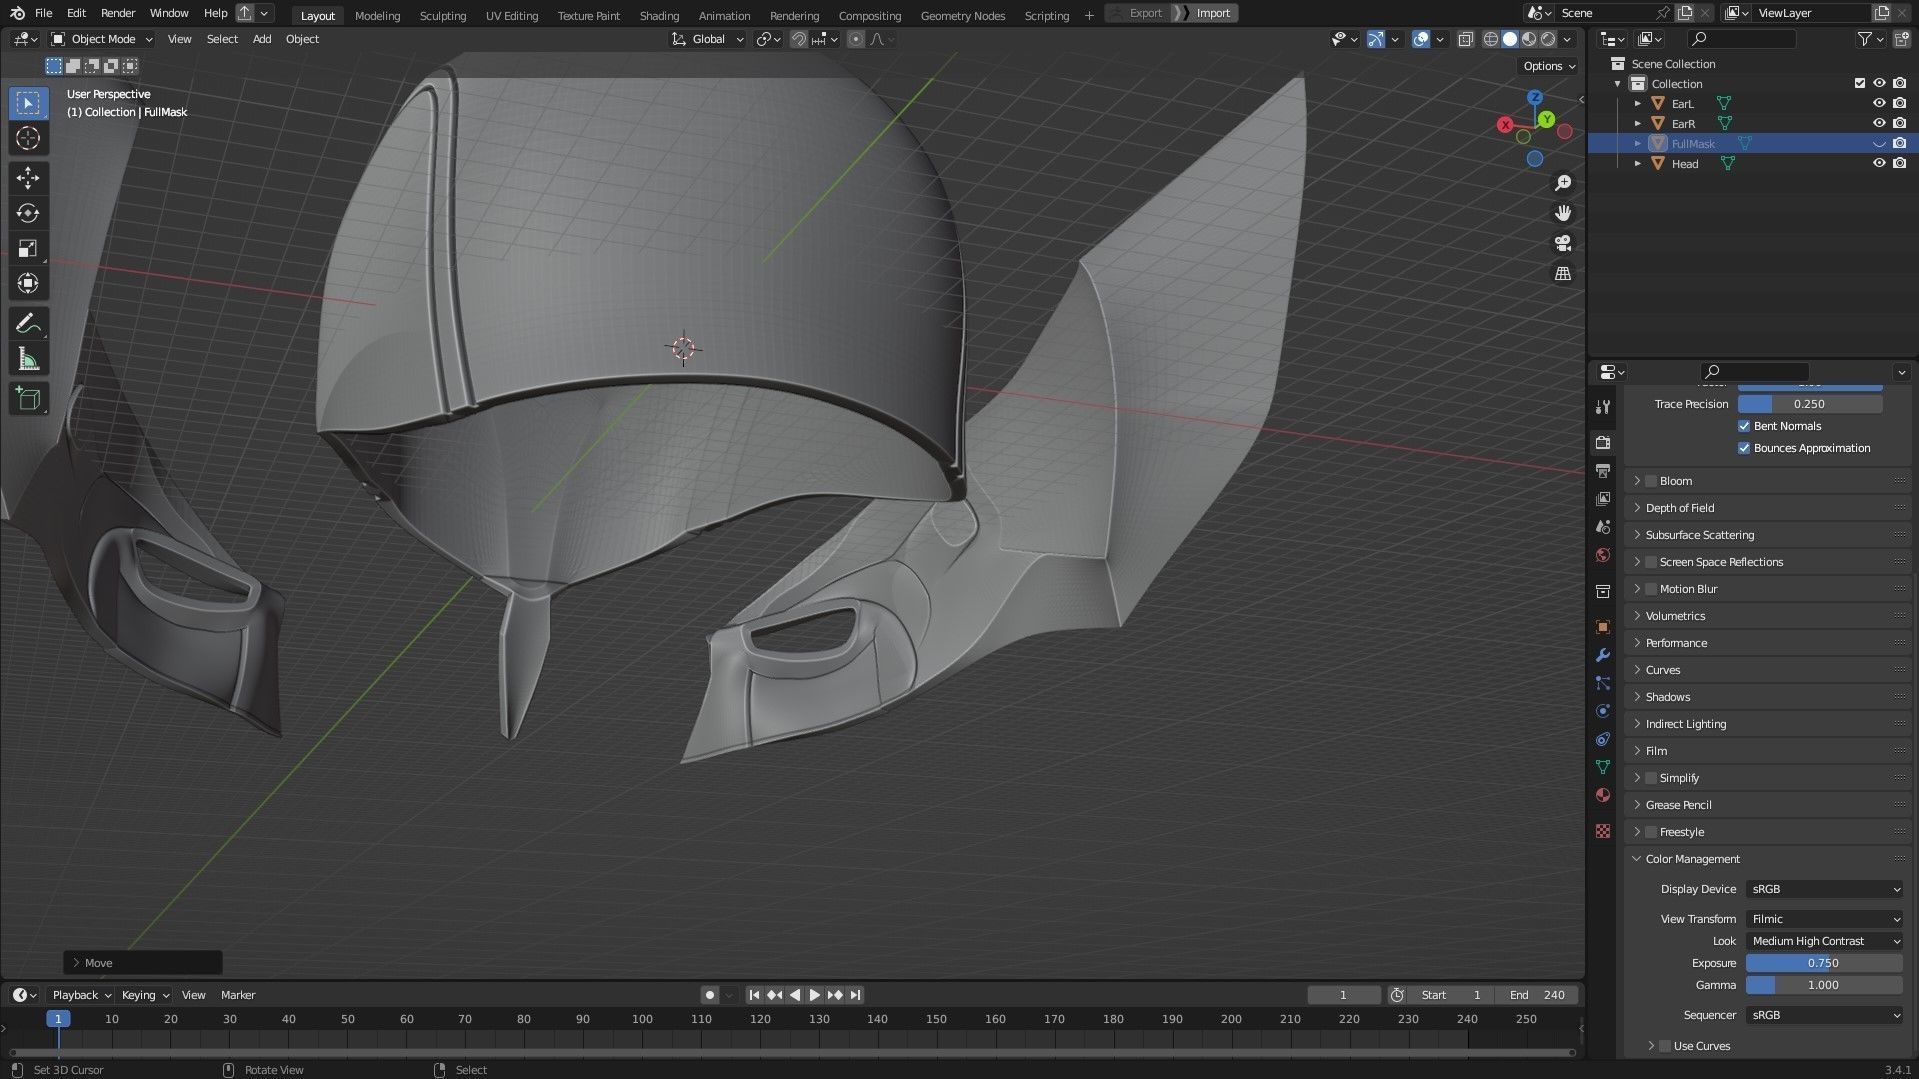Switch to wireframe viewport shading
This screenshot has width=1919, height=1079.
point(1491,39)
